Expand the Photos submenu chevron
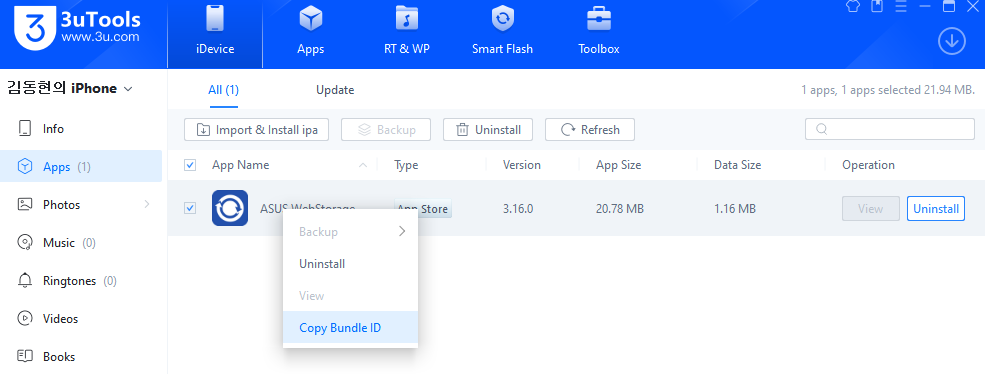 (x=147, y=204)
